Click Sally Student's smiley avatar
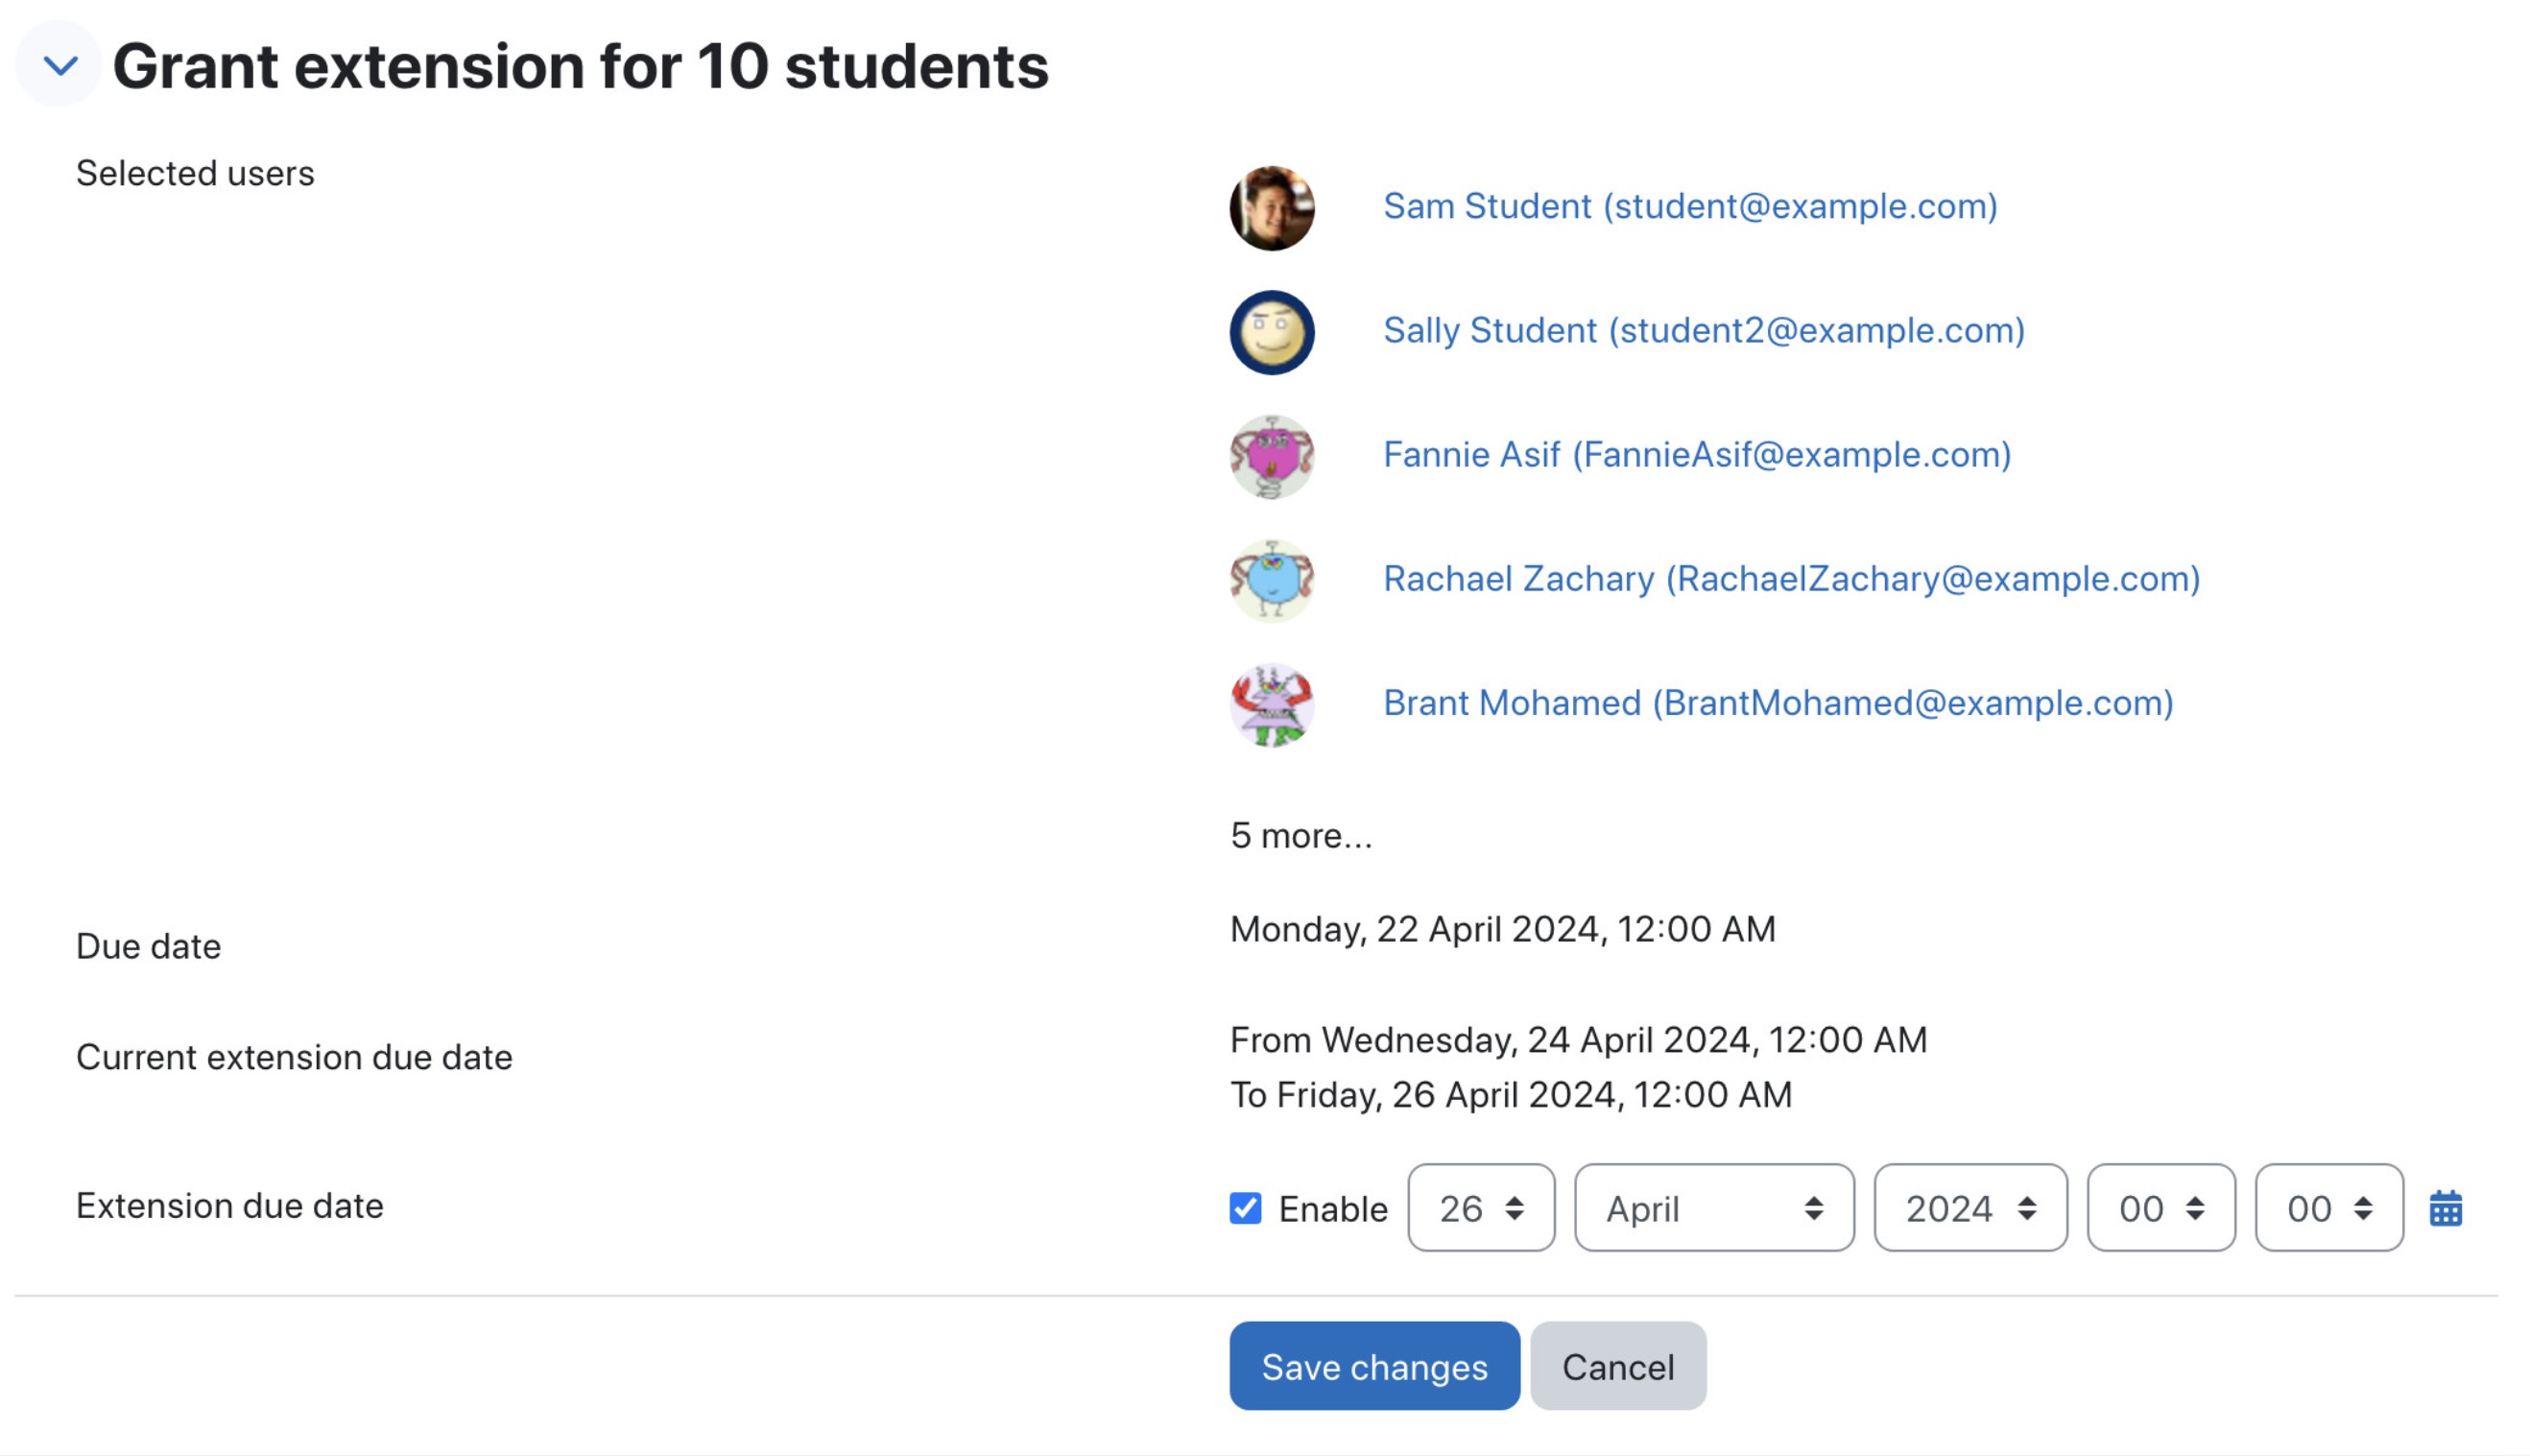This screenshot has width=2530, height=1456. [1271, 332]
